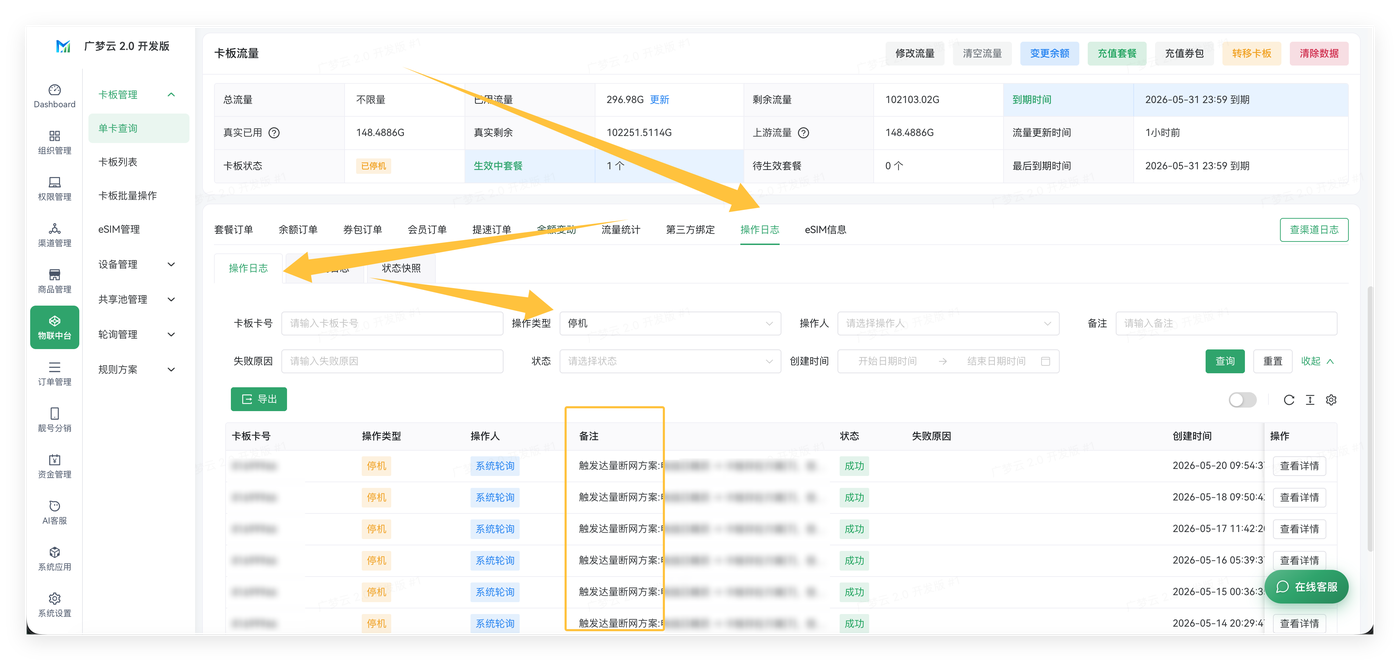
Task: Click the 查渠道日志 button
Action: point(1314,230)
